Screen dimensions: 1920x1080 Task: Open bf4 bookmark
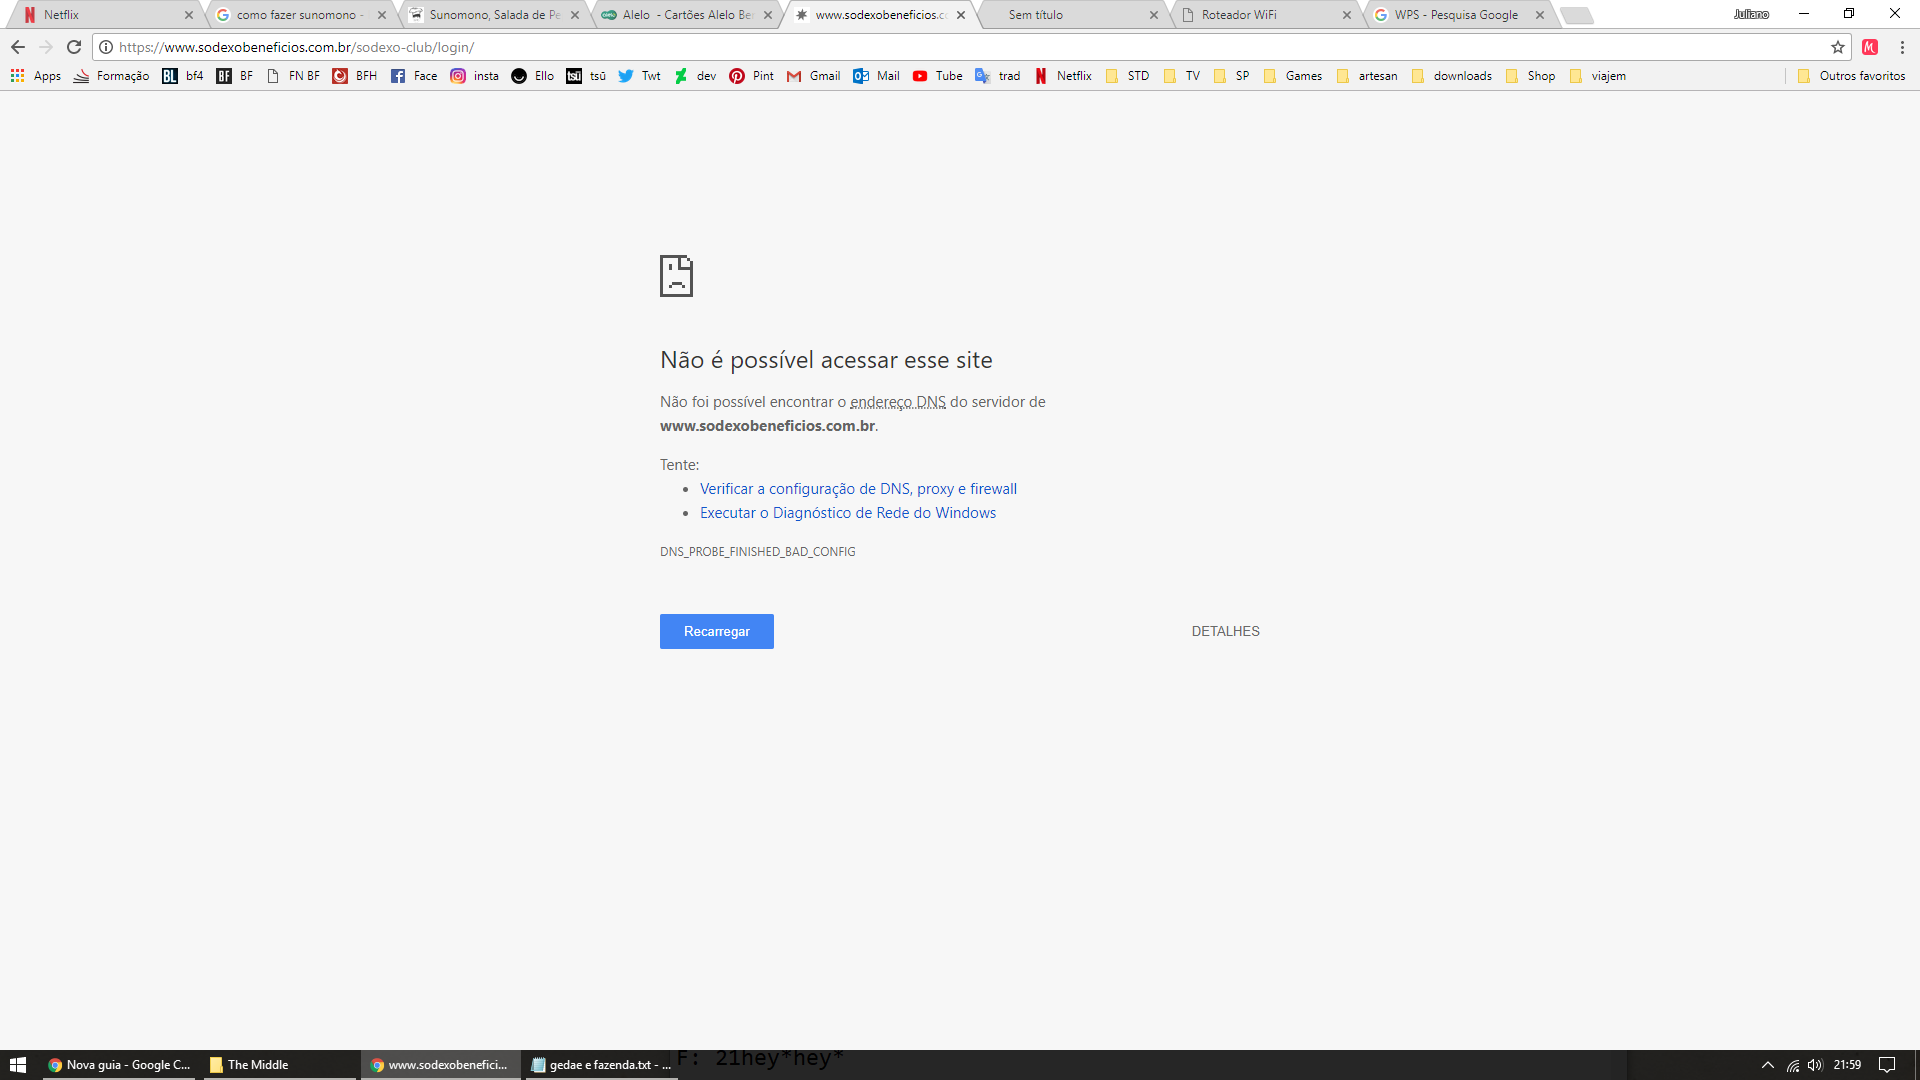tap(183, 76)
